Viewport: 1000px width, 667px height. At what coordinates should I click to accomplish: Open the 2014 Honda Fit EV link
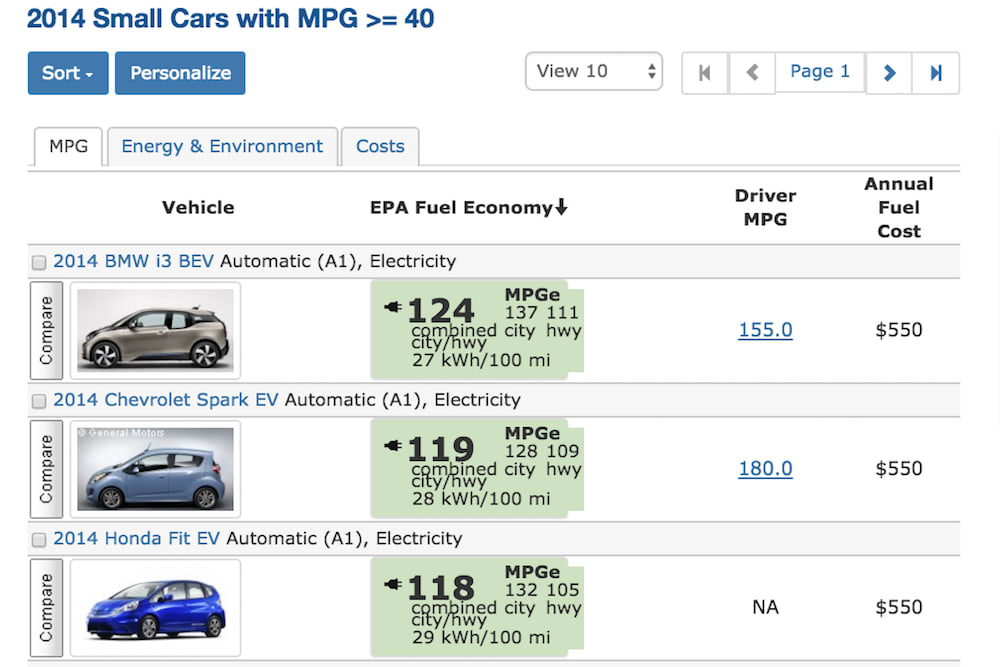coord(136,538)
